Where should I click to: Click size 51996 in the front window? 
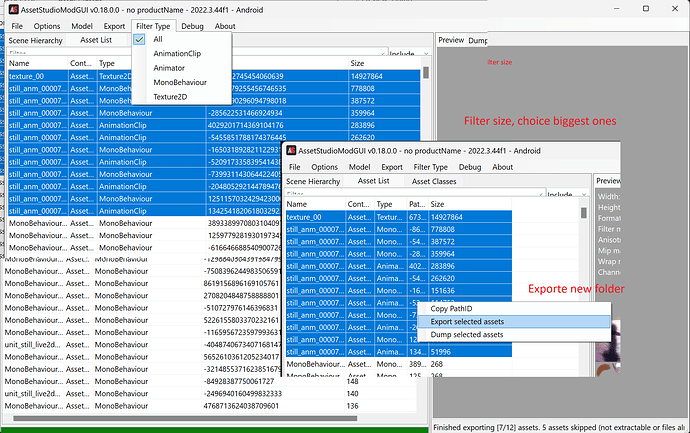[x=440, y=352]
